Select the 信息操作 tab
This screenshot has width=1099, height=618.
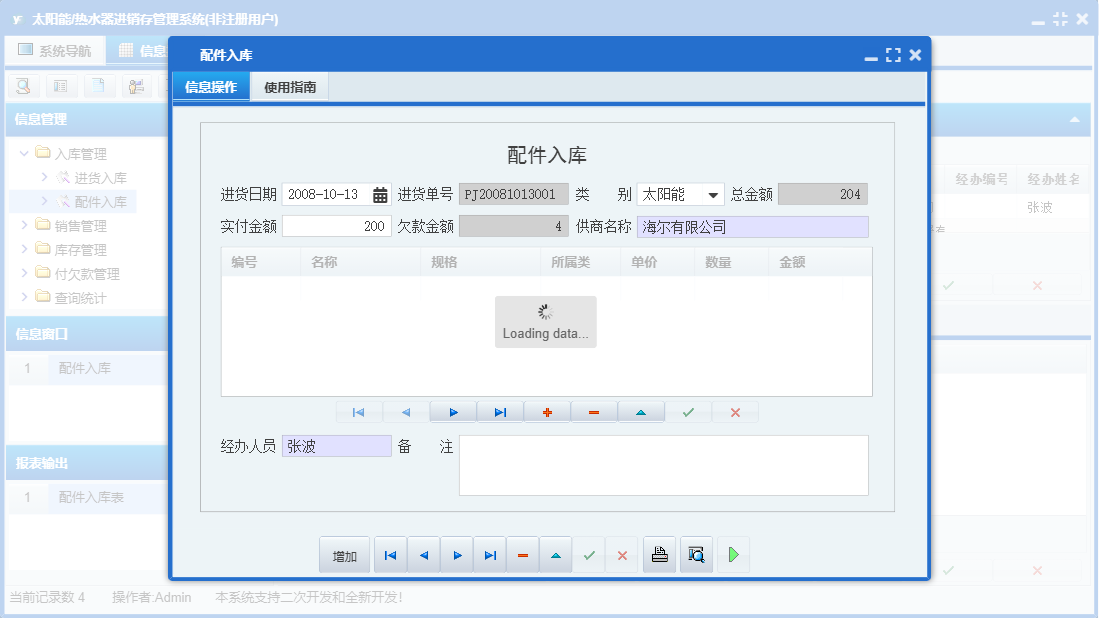point(211,86)
